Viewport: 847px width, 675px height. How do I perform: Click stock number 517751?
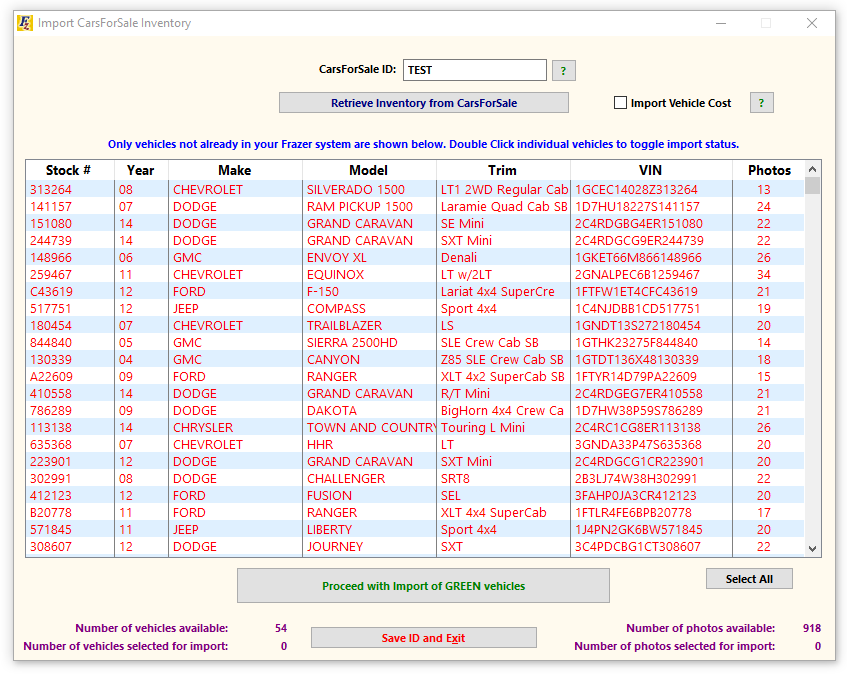[x=51, y=309]
